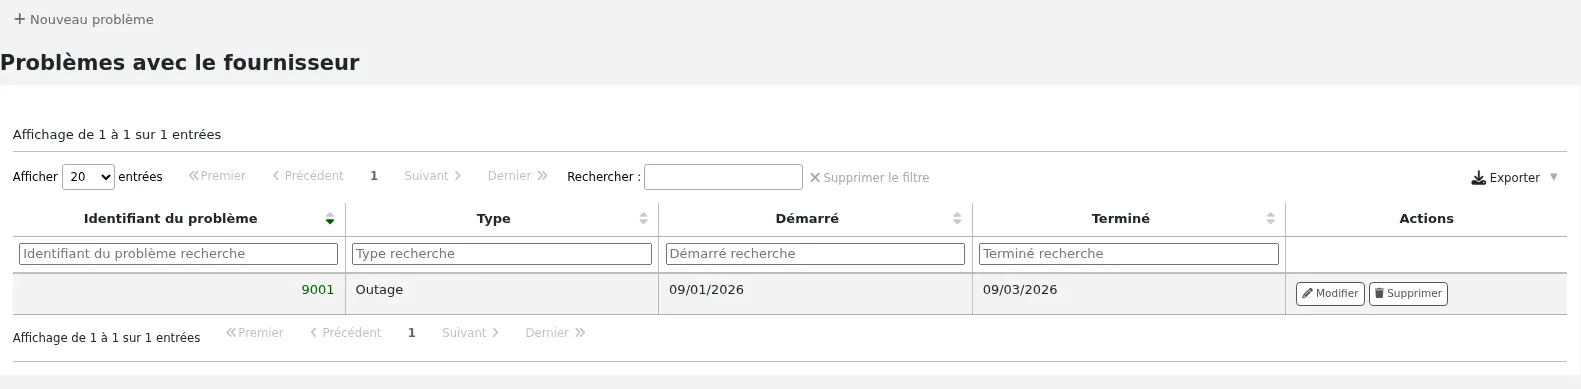Focus the Démarré recherche filter field
The width and height of the screenshot is (1581, 389).
[x=815, y=254]
